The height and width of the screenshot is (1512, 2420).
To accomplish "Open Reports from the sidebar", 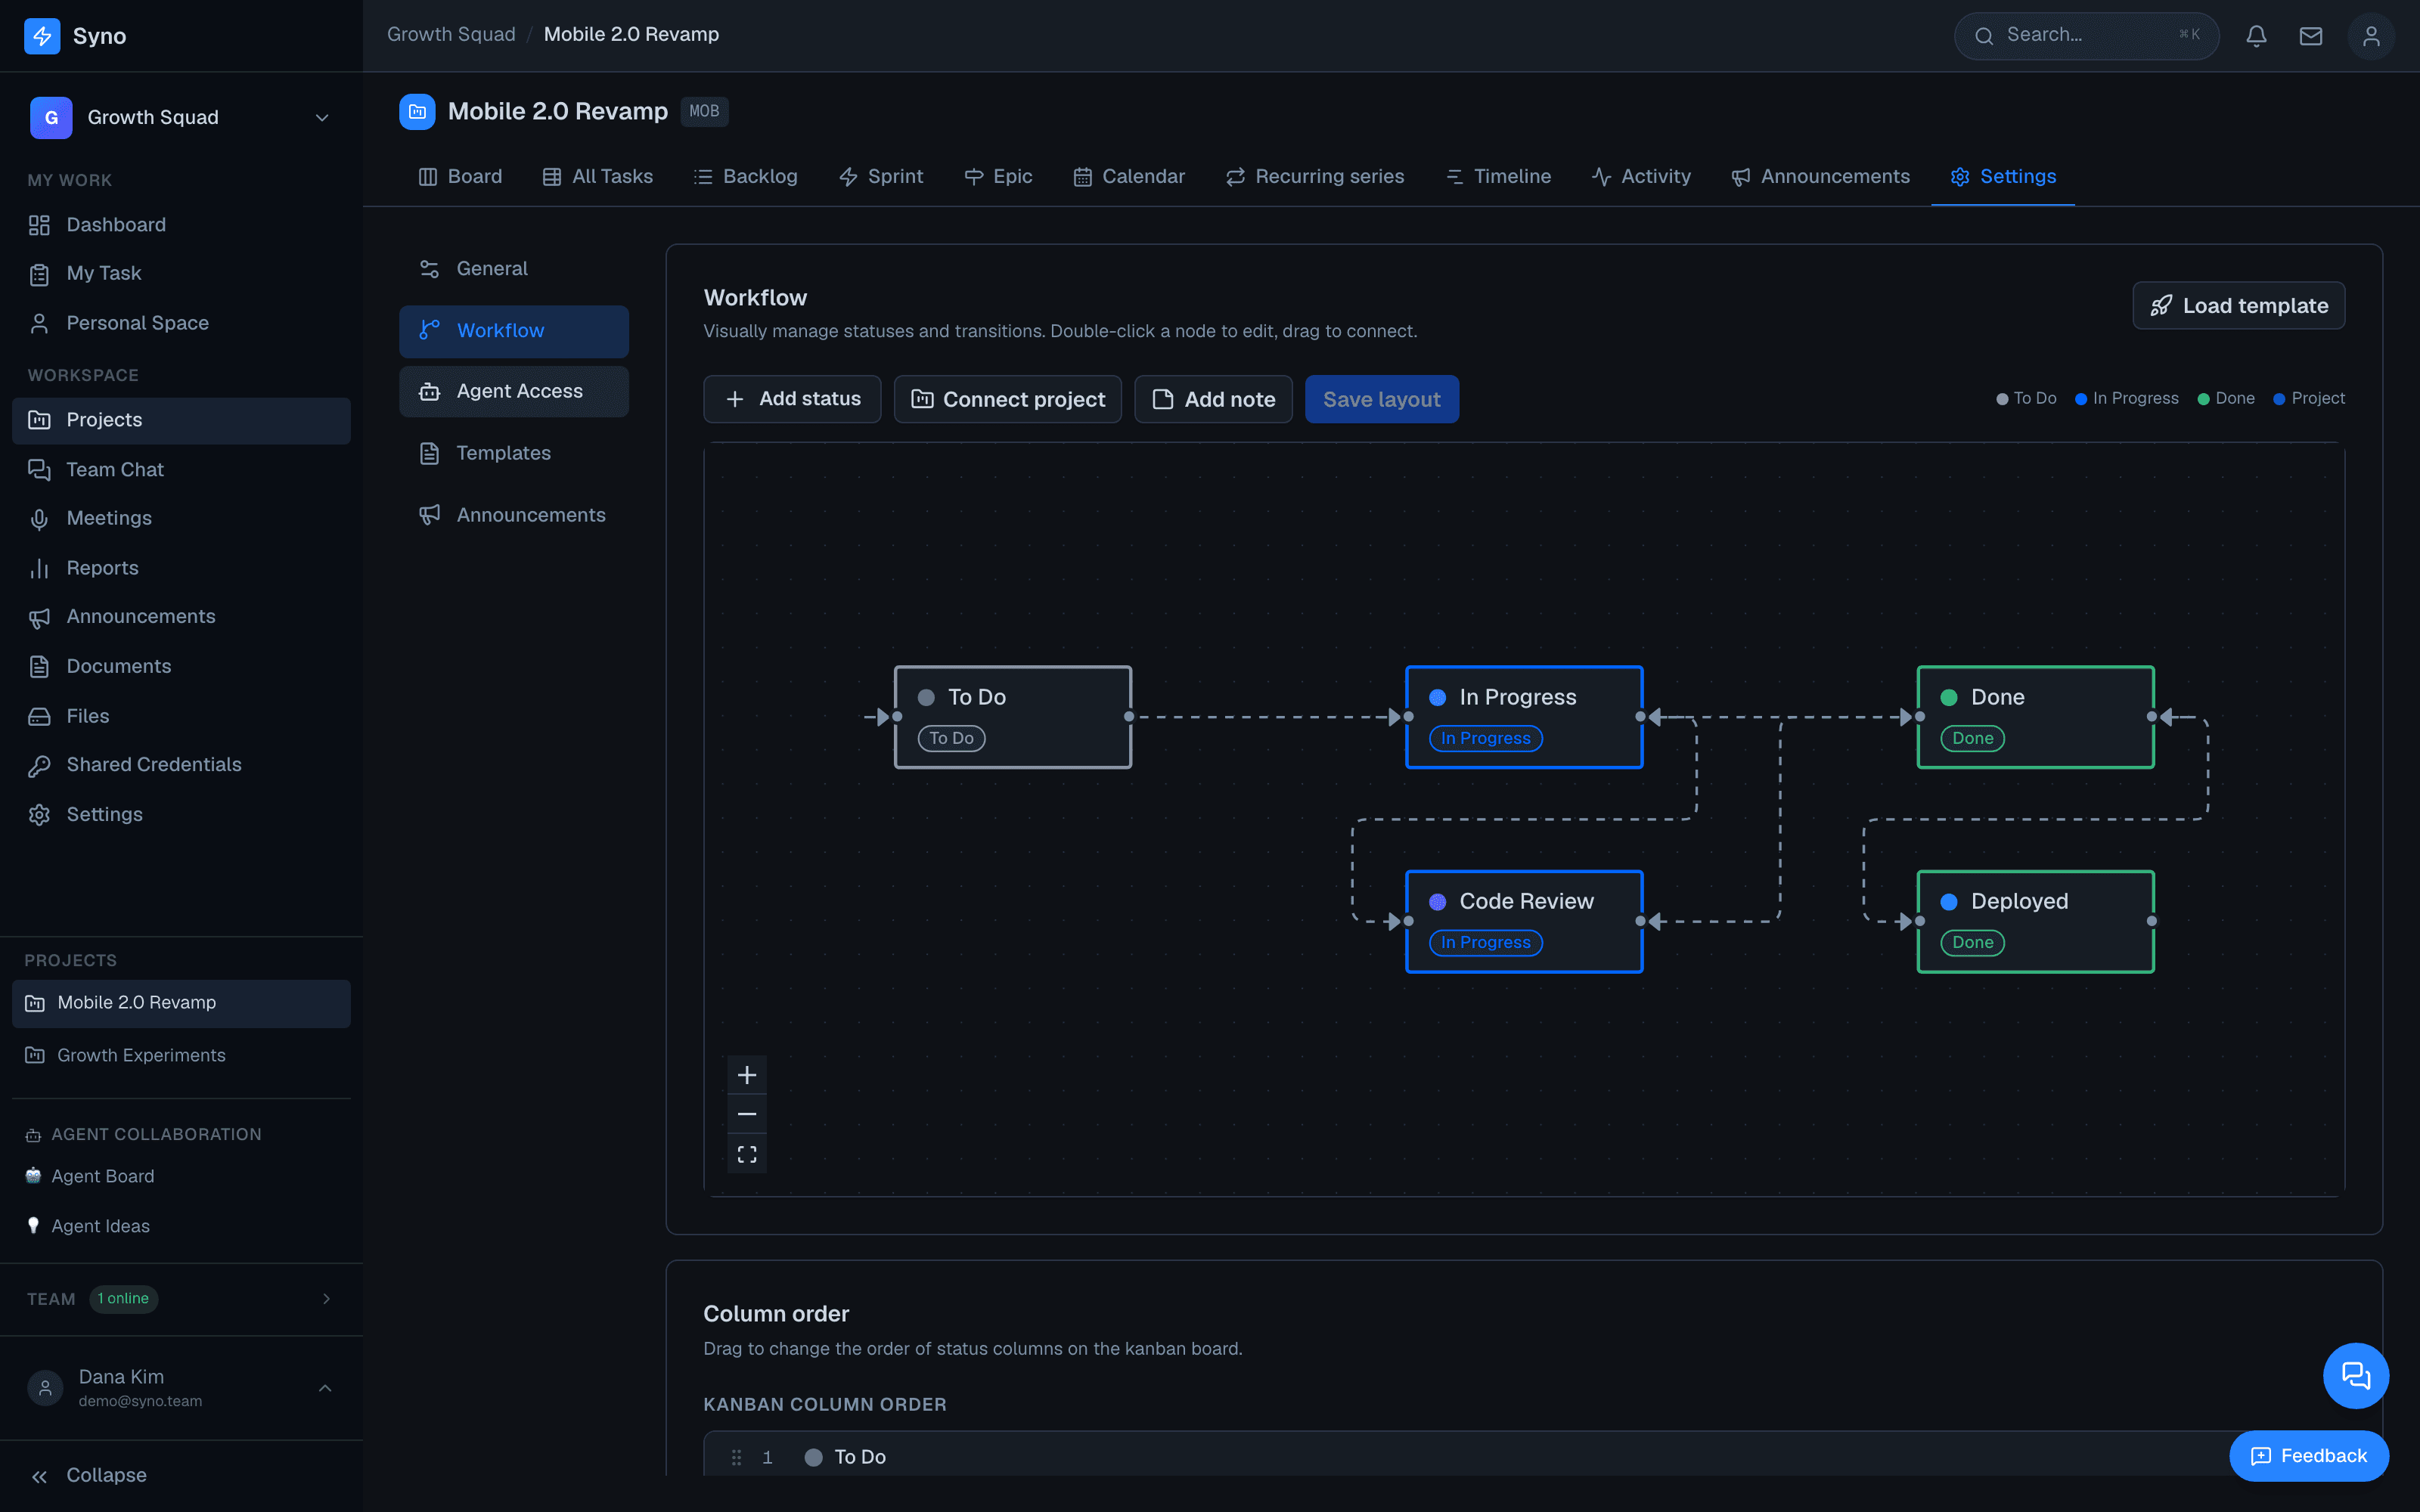I will [181, 568].
